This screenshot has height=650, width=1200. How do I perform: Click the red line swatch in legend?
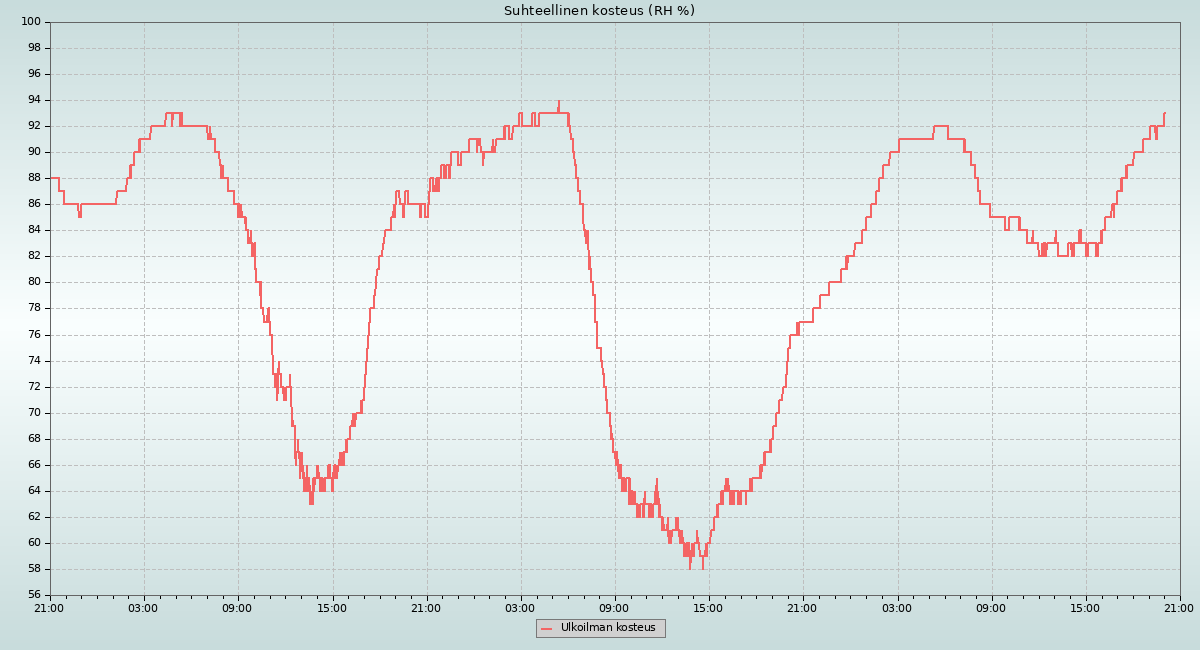click(546, 628)
